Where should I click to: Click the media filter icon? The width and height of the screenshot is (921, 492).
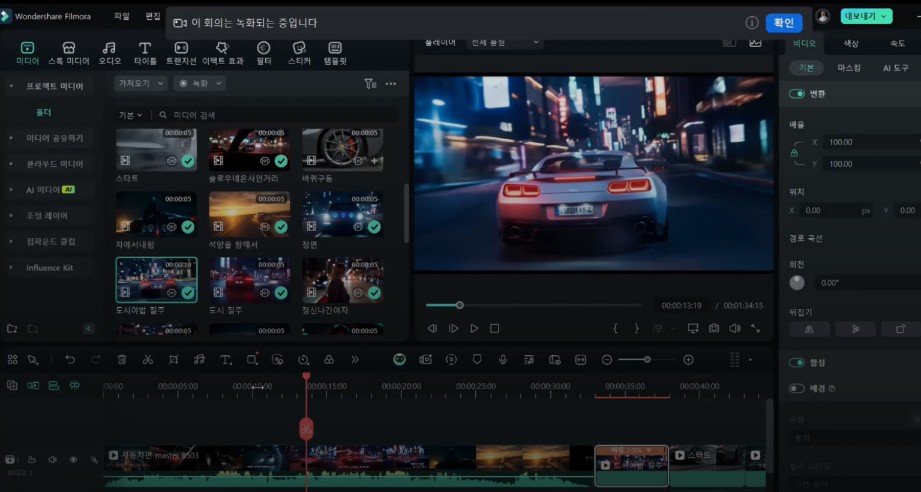click(x=370, y=84)
